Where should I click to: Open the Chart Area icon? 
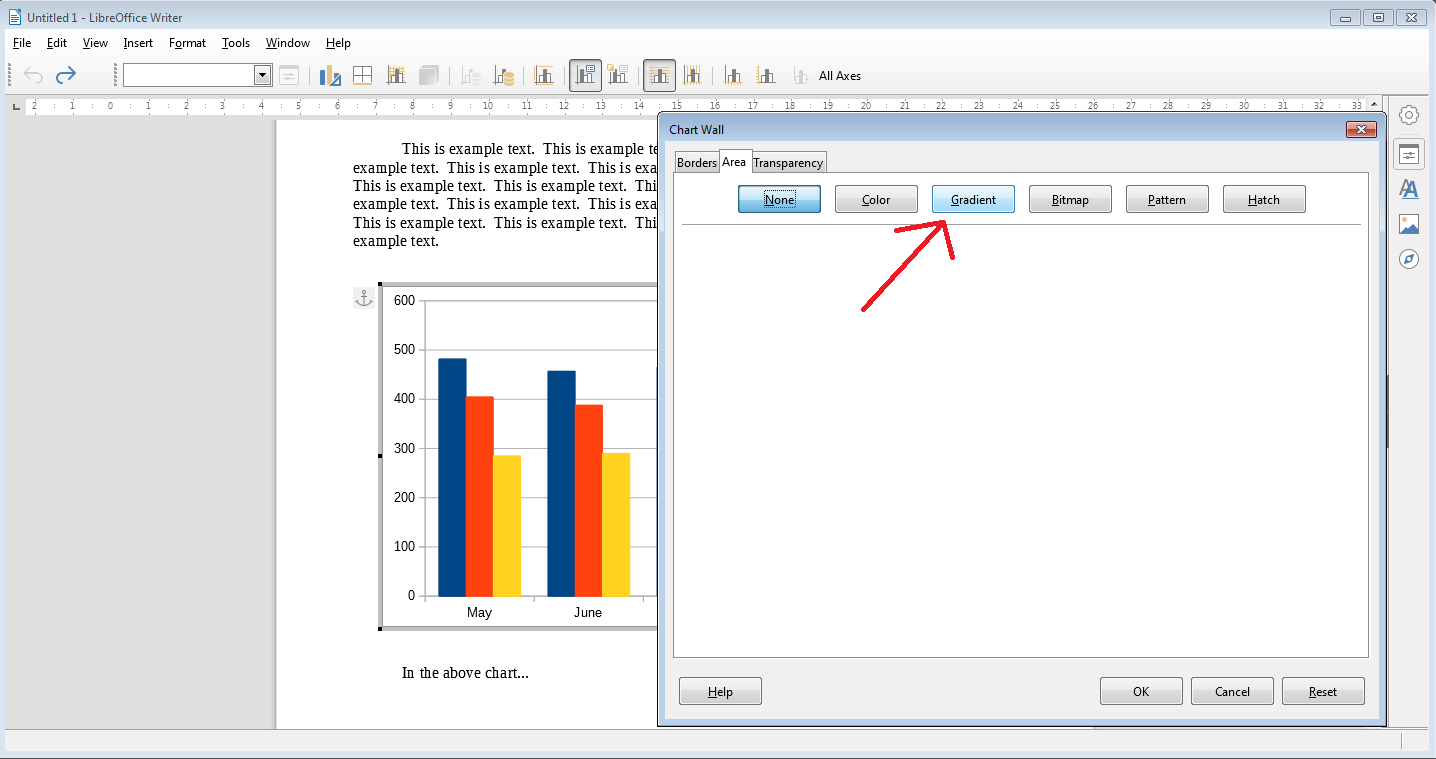(x=363, y=75)
